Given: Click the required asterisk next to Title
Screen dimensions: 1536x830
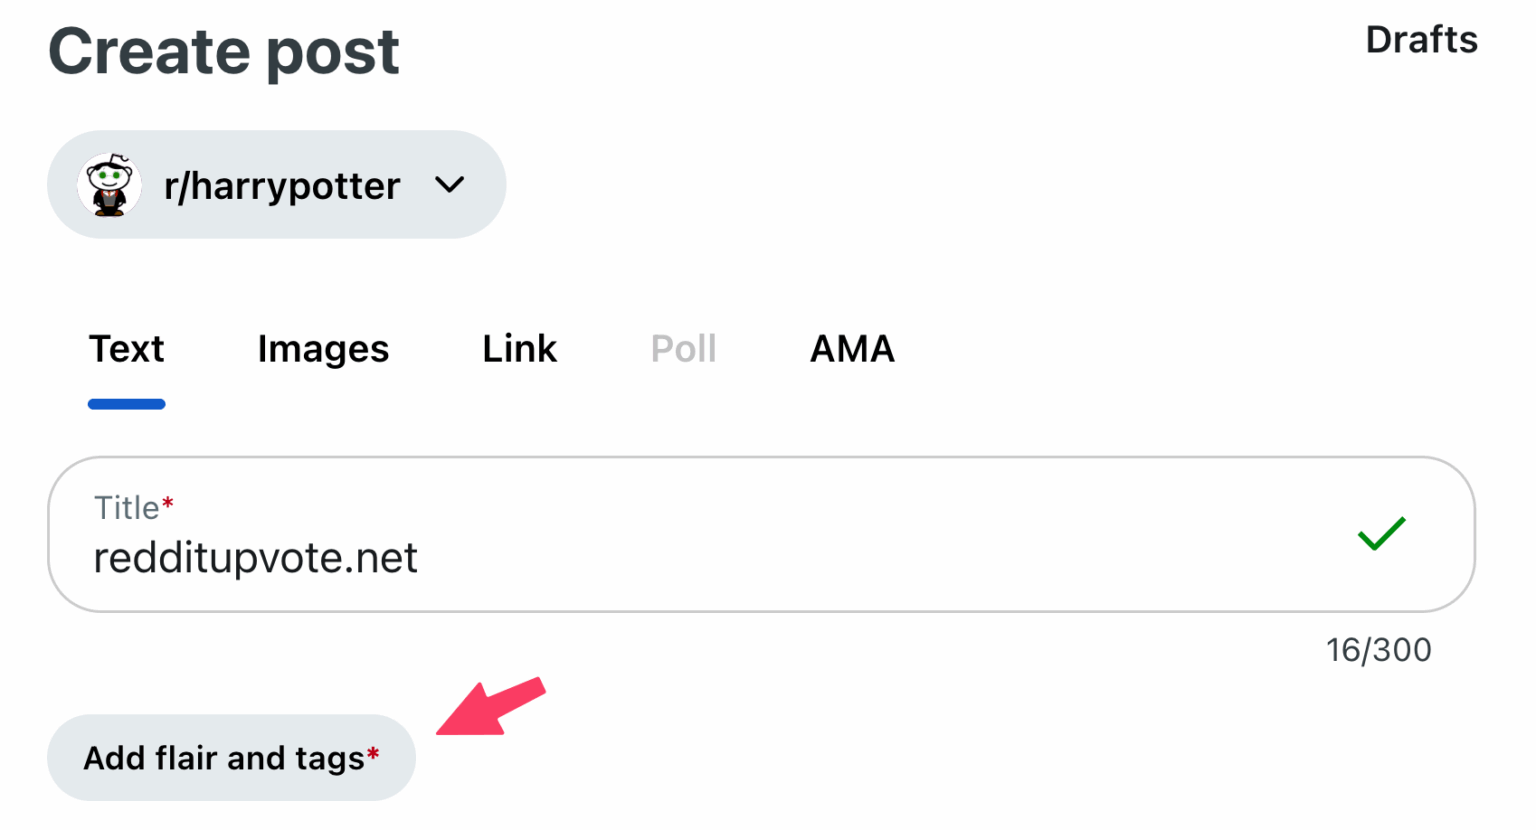Looking at the screenshot, I should [166, 500].
